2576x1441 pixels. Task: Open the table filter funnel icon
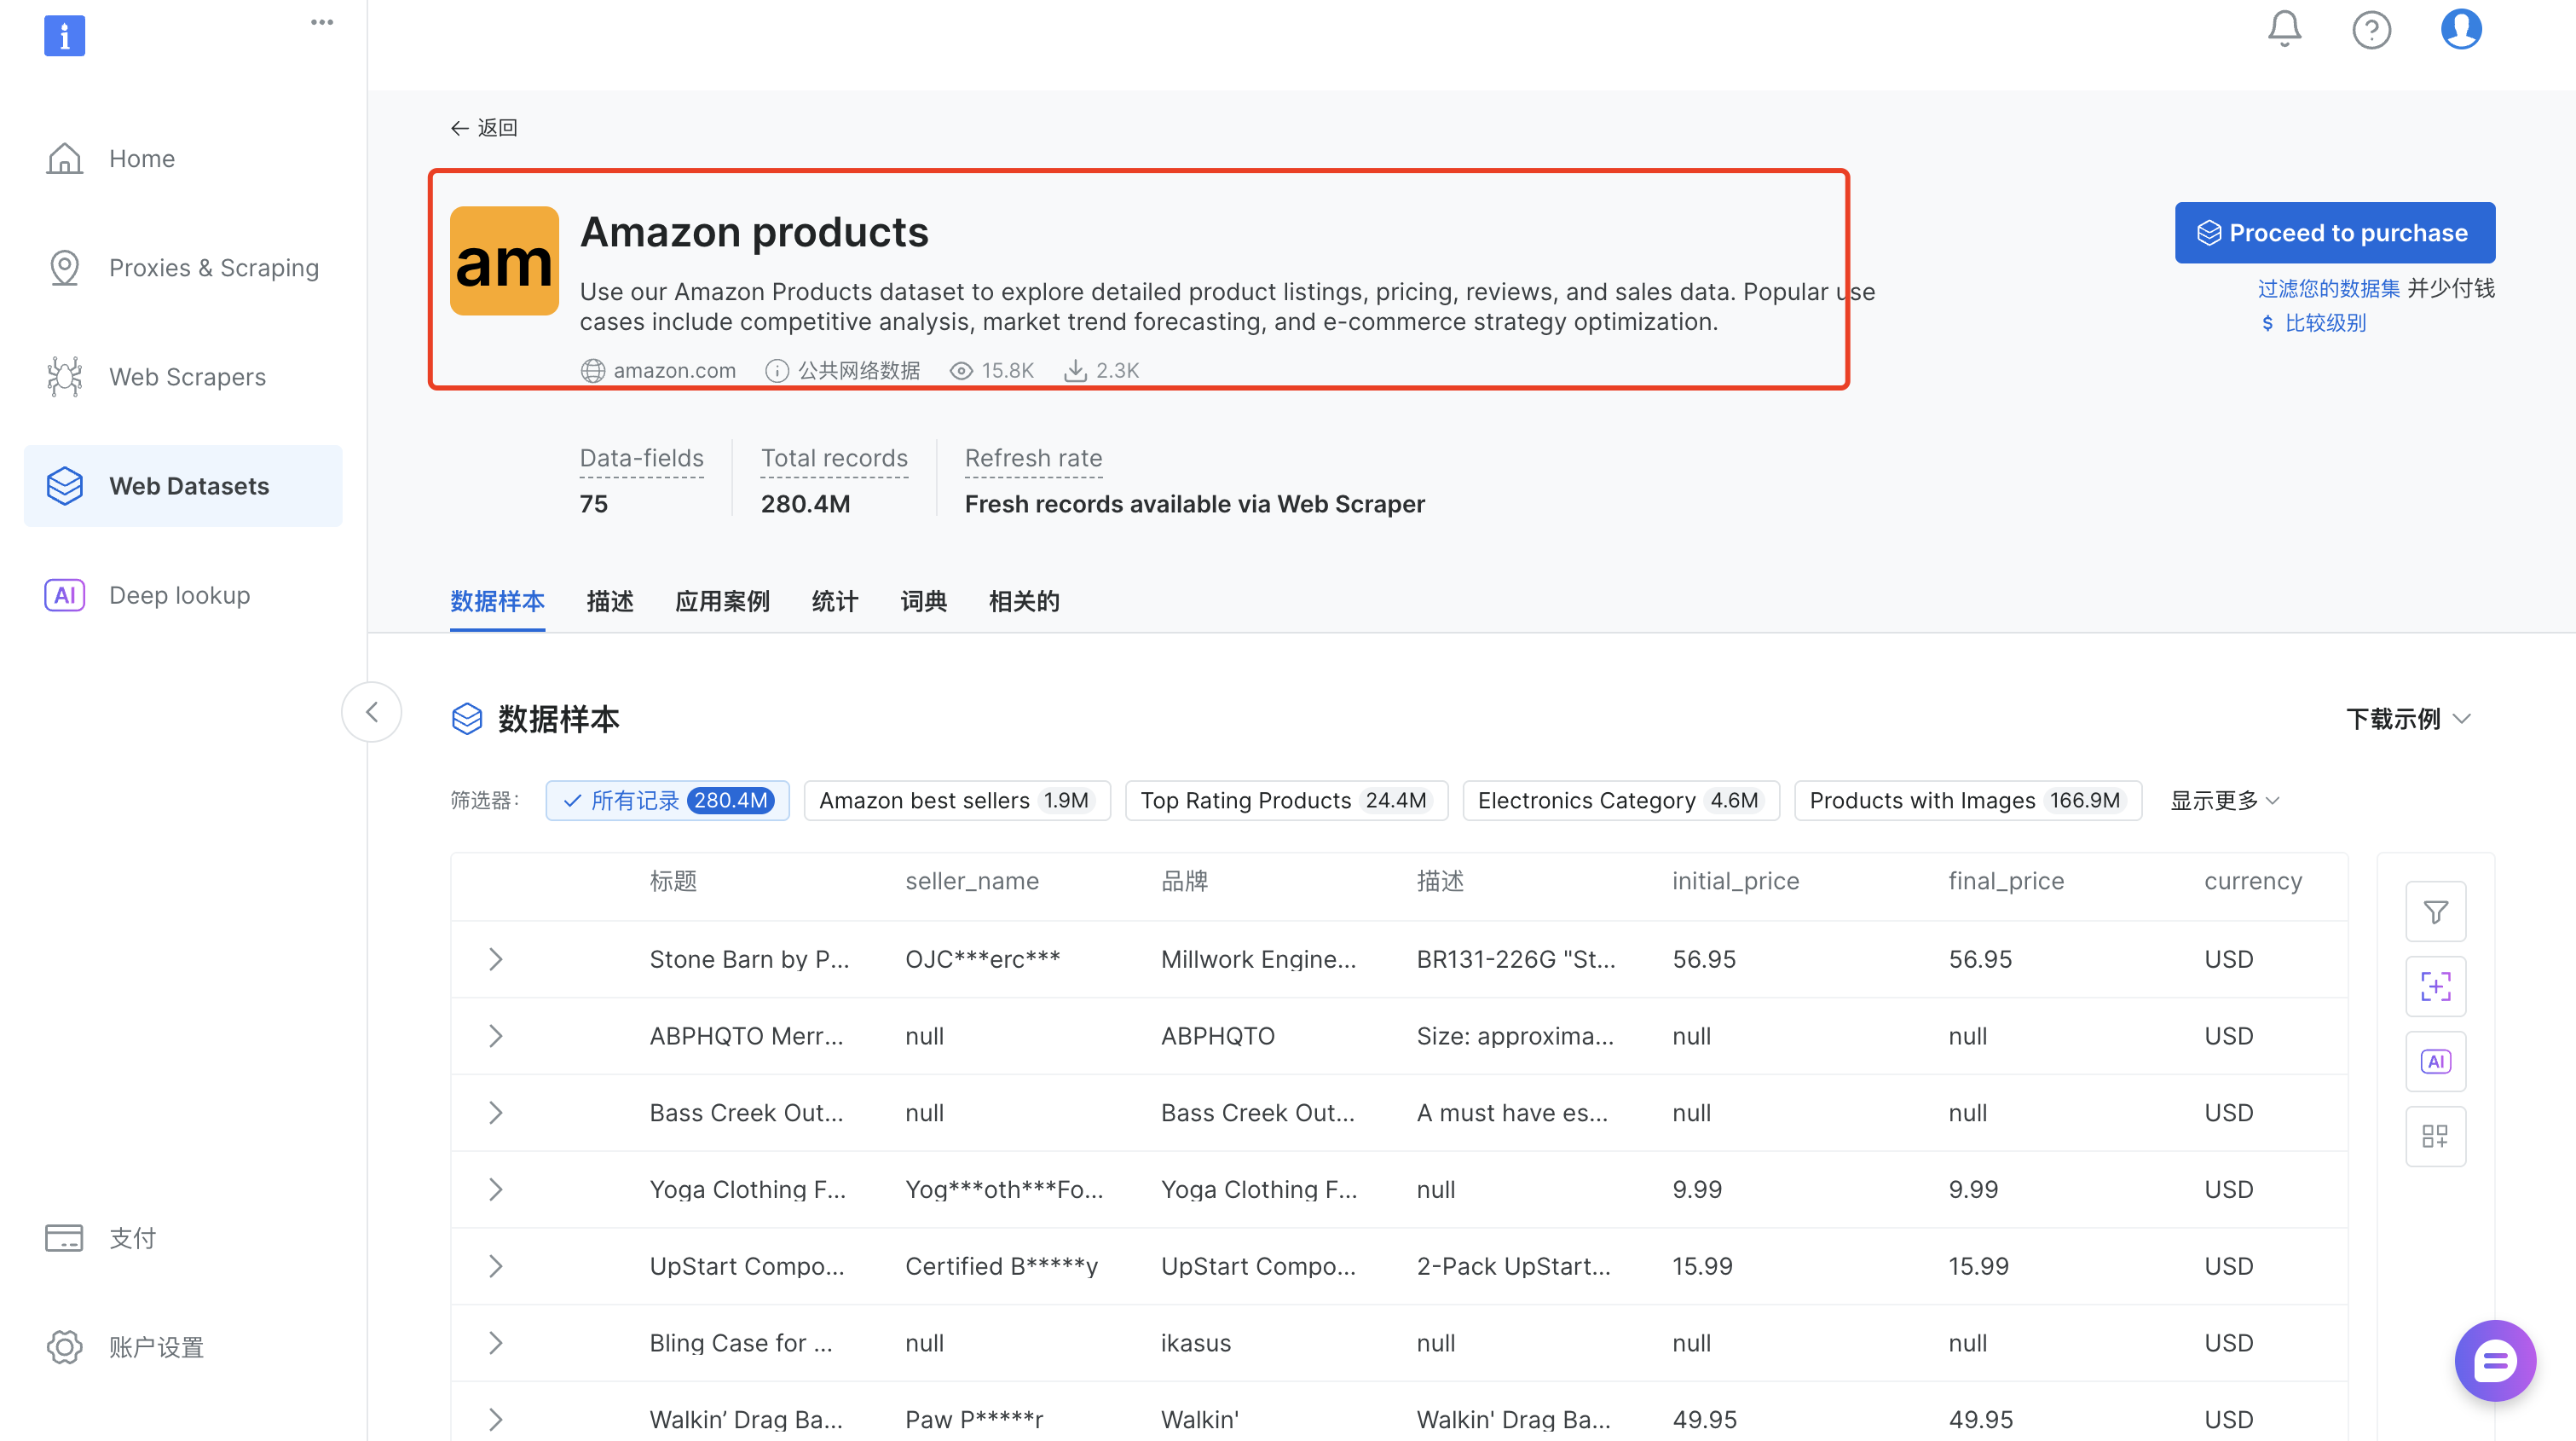pos(2435,912)
